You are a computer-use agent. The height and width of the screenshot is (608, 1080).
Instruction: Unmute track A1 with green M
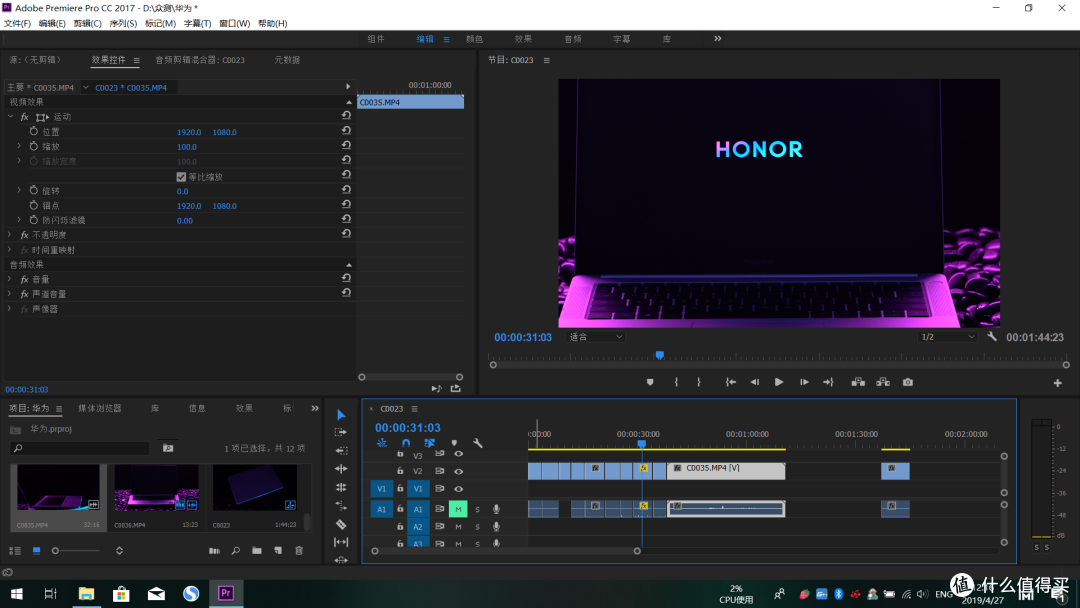[458, 510]
